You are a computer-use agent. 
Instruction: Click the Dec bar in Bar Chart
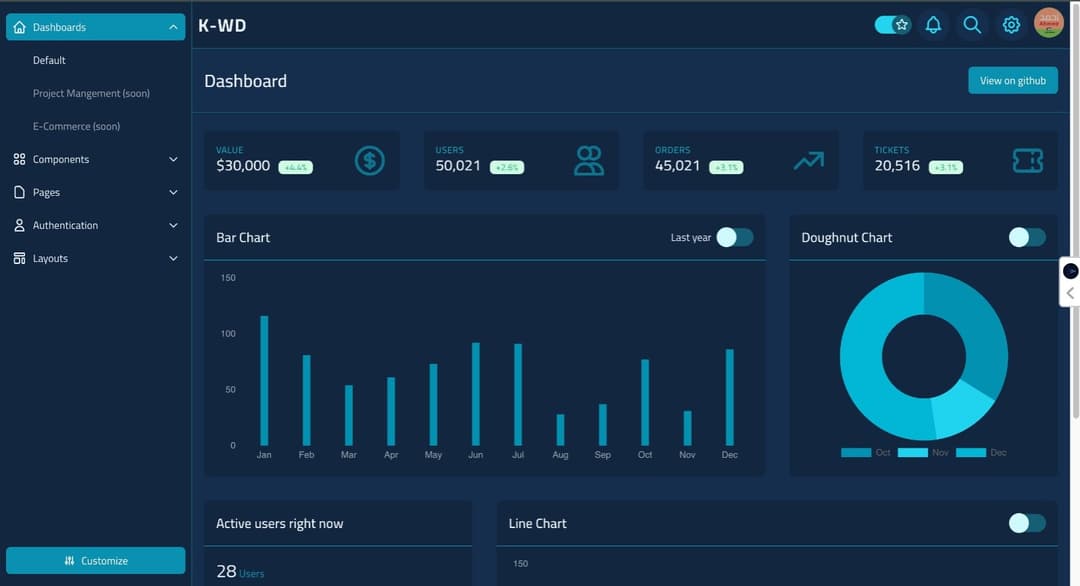click(x=729, y=397)
